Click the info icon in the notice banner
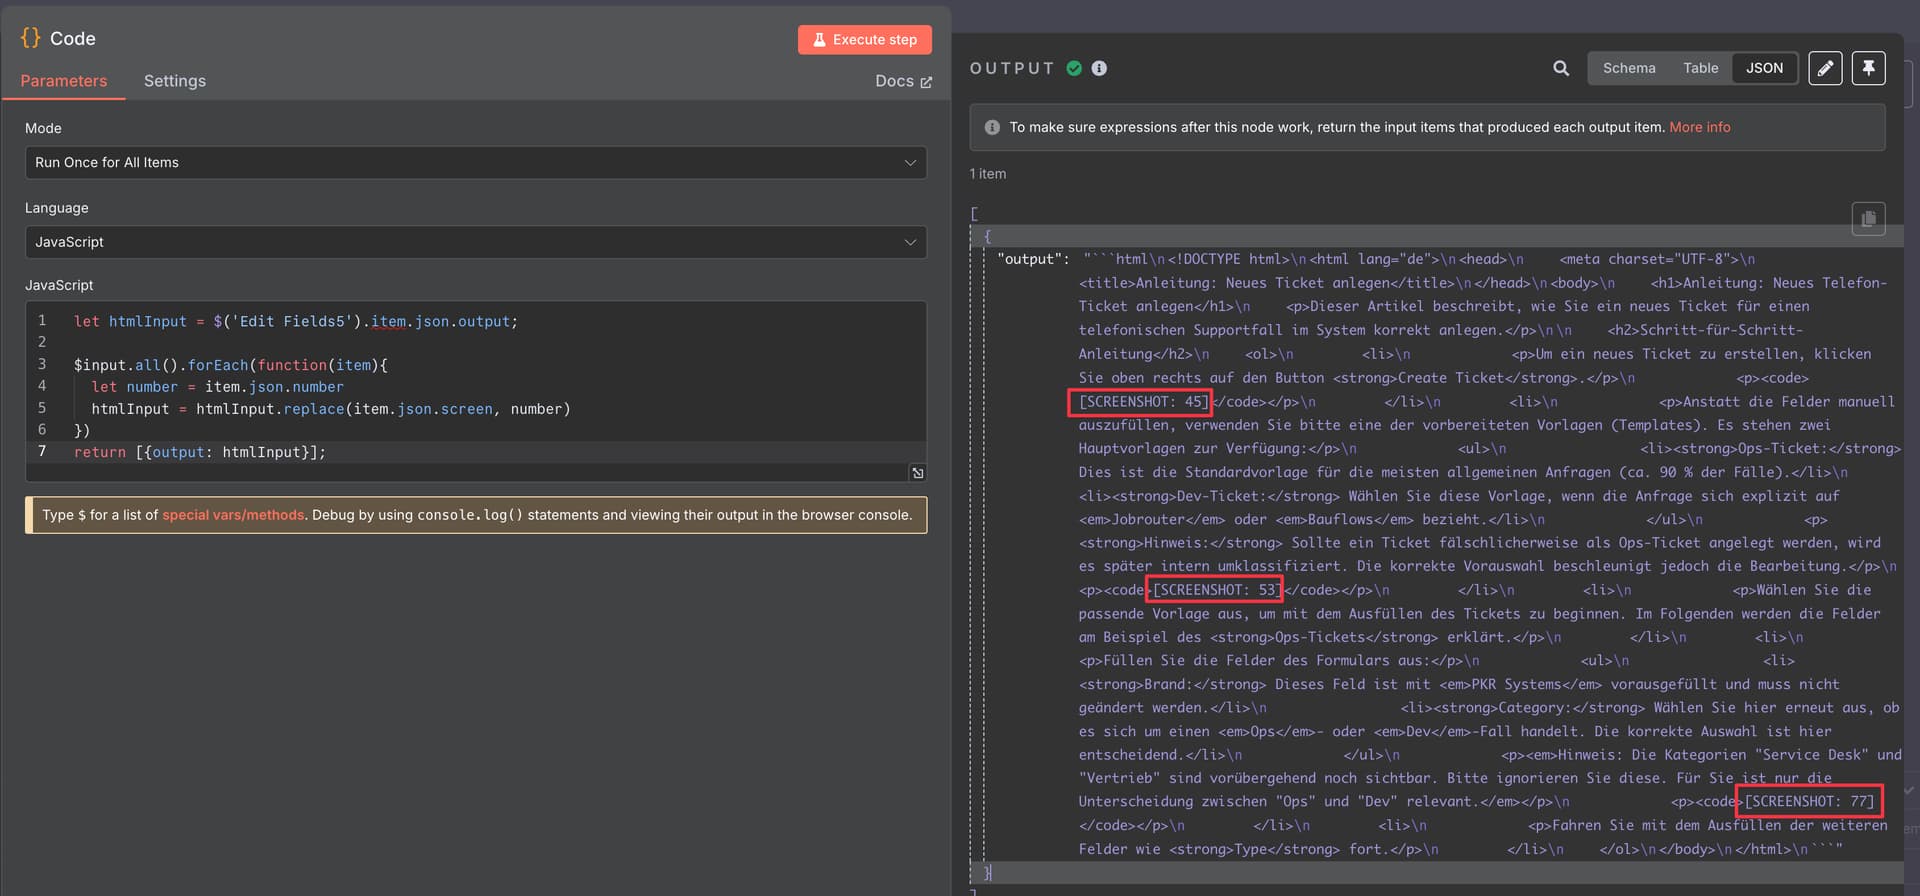 992,127
